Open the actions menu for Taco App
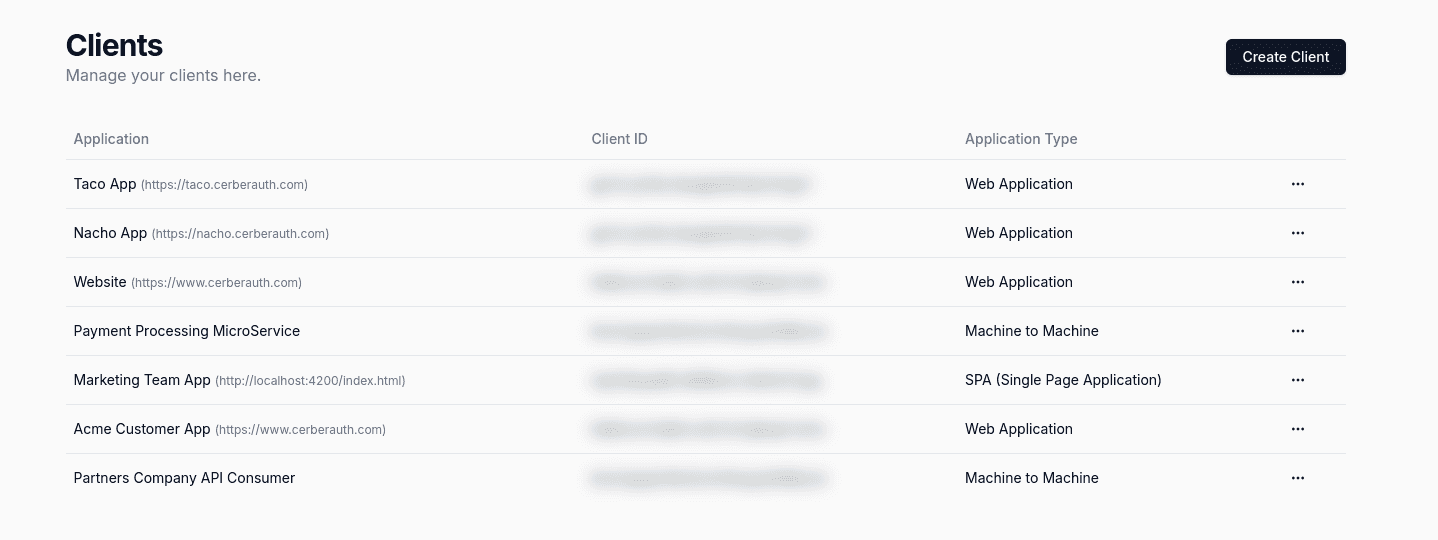The image size is (1438, 540). pos(1297,184)
